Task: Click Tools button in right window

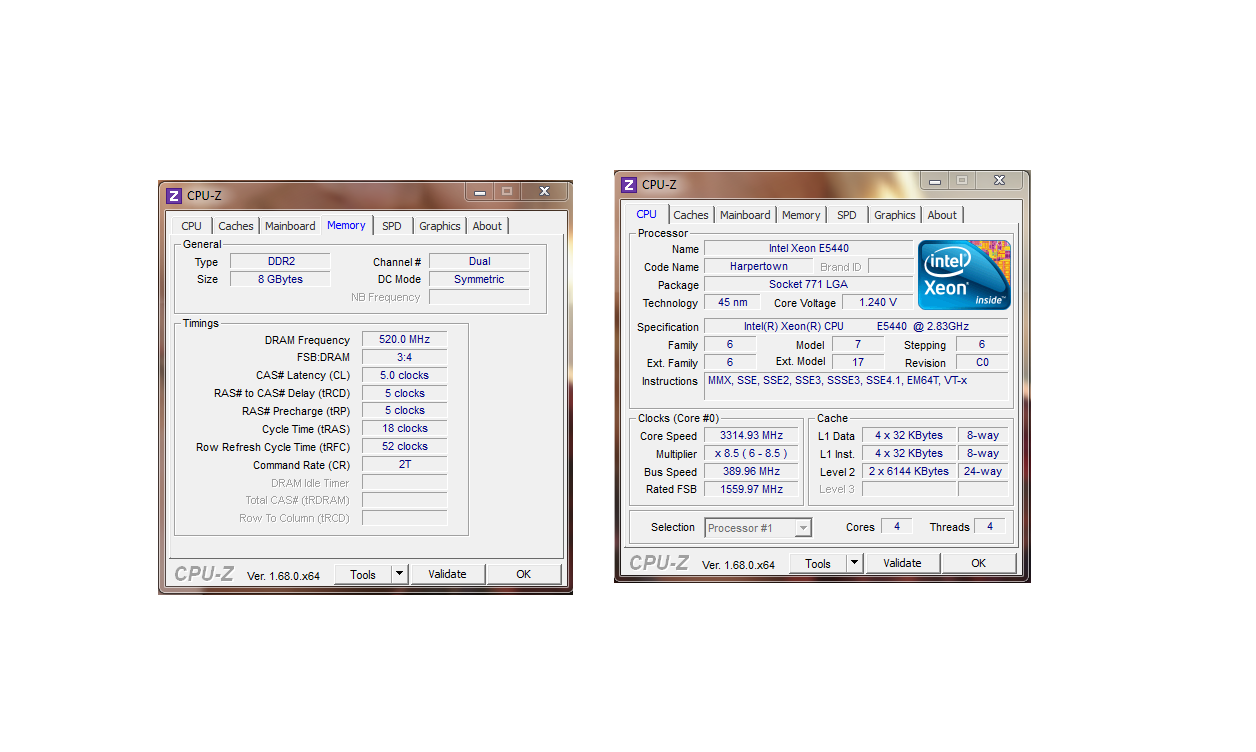Action: tap(818, 563)
